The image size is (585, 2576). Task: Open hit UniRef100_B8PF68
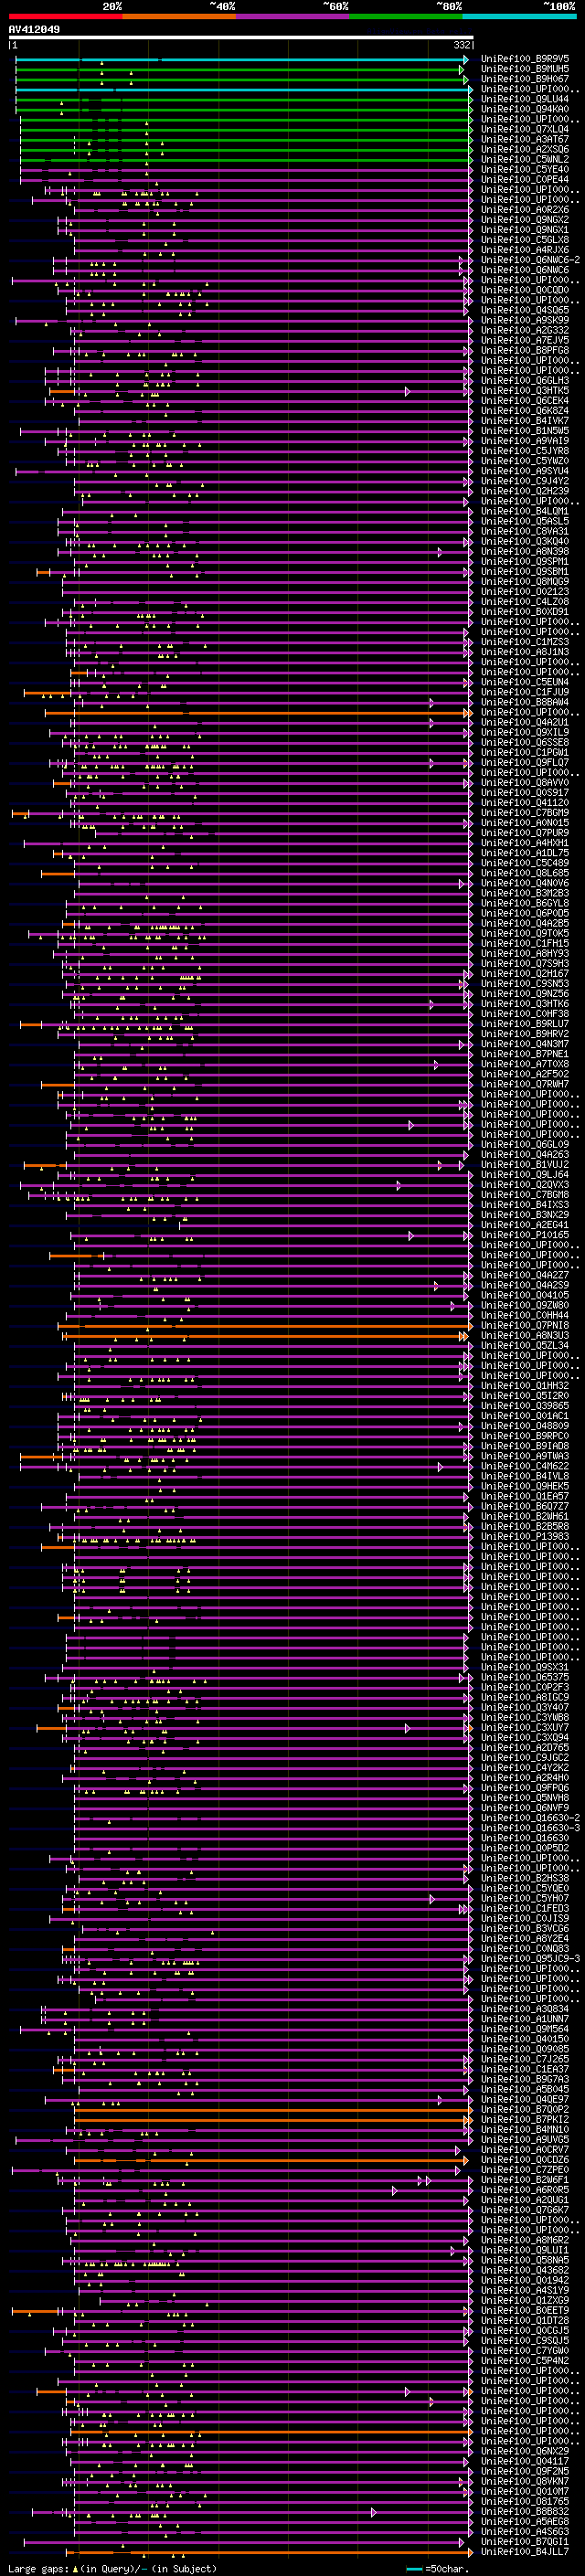point(525,350)
